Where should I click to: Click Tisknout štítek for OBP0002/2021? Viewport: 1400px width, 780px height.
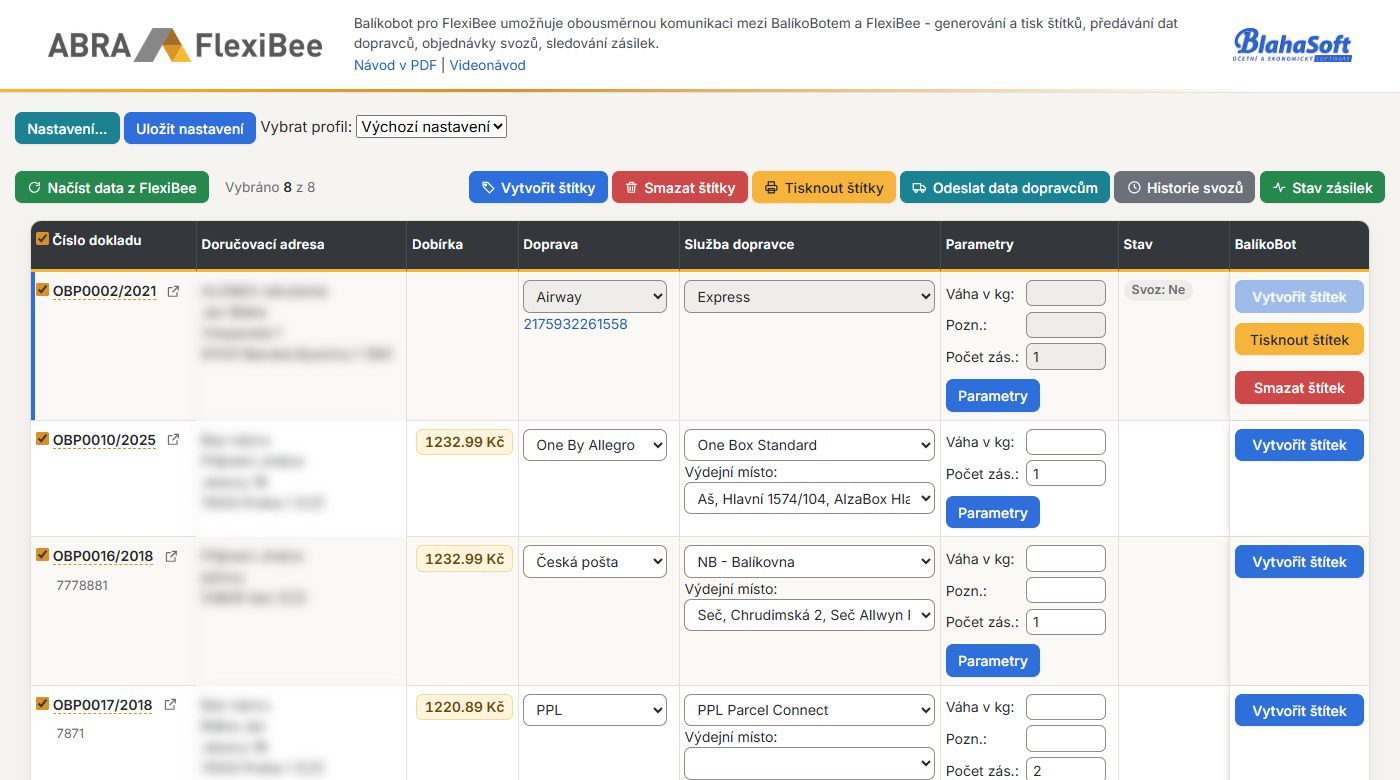coord(1299,340)
